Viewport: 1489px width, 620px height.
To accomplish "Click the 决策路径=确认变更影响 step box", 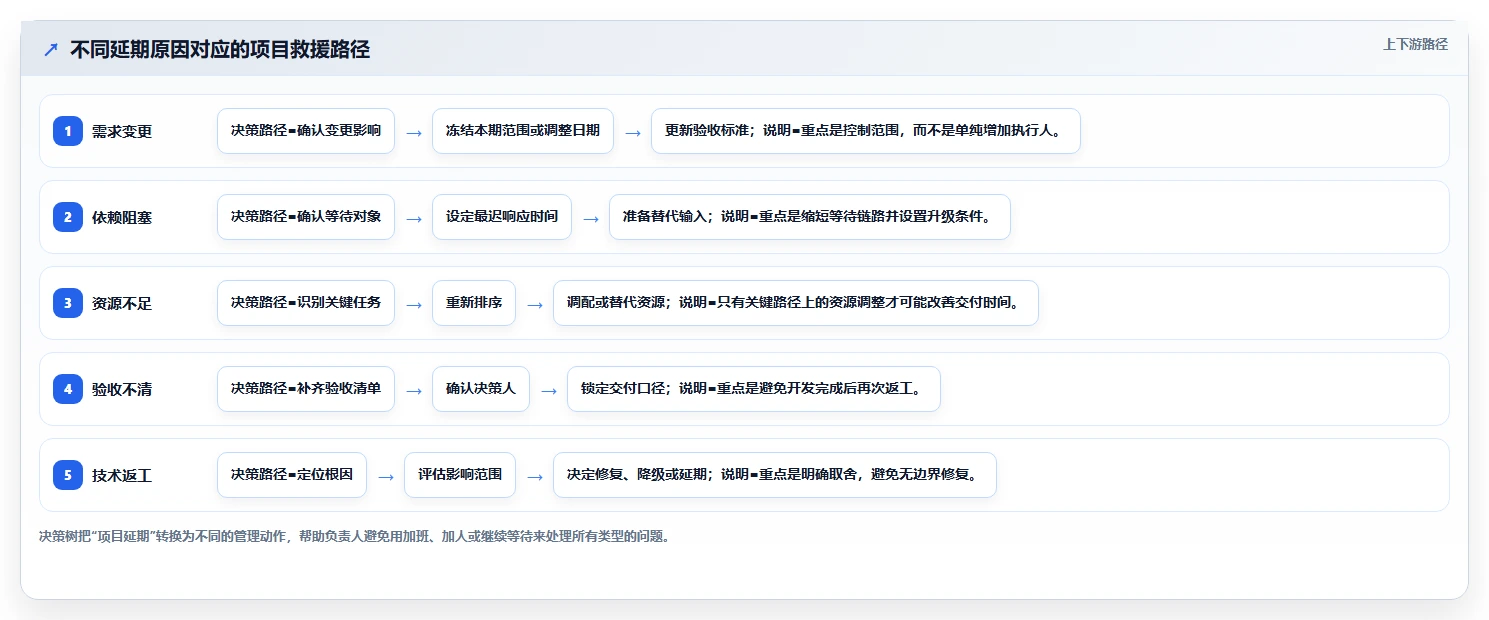I will (x=306, y=131).
